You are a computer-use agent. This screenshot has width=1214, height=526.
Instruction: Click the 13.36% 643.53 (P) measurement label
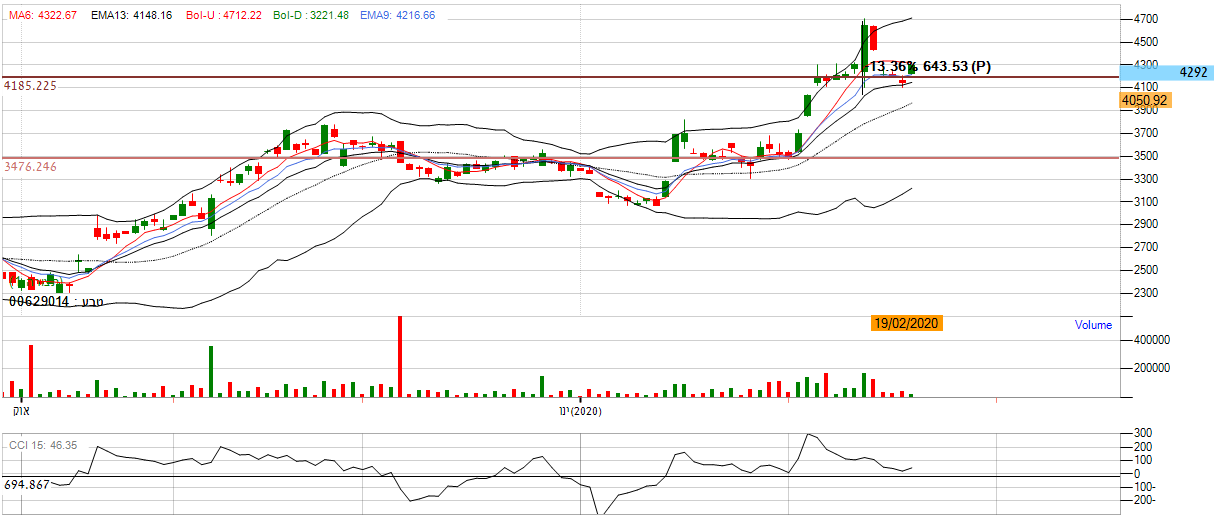[x=930, y=67]
